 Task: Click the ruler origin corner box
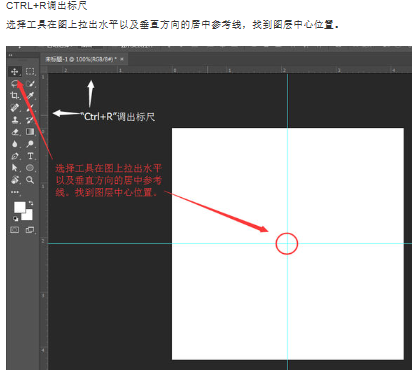(44, 70)
